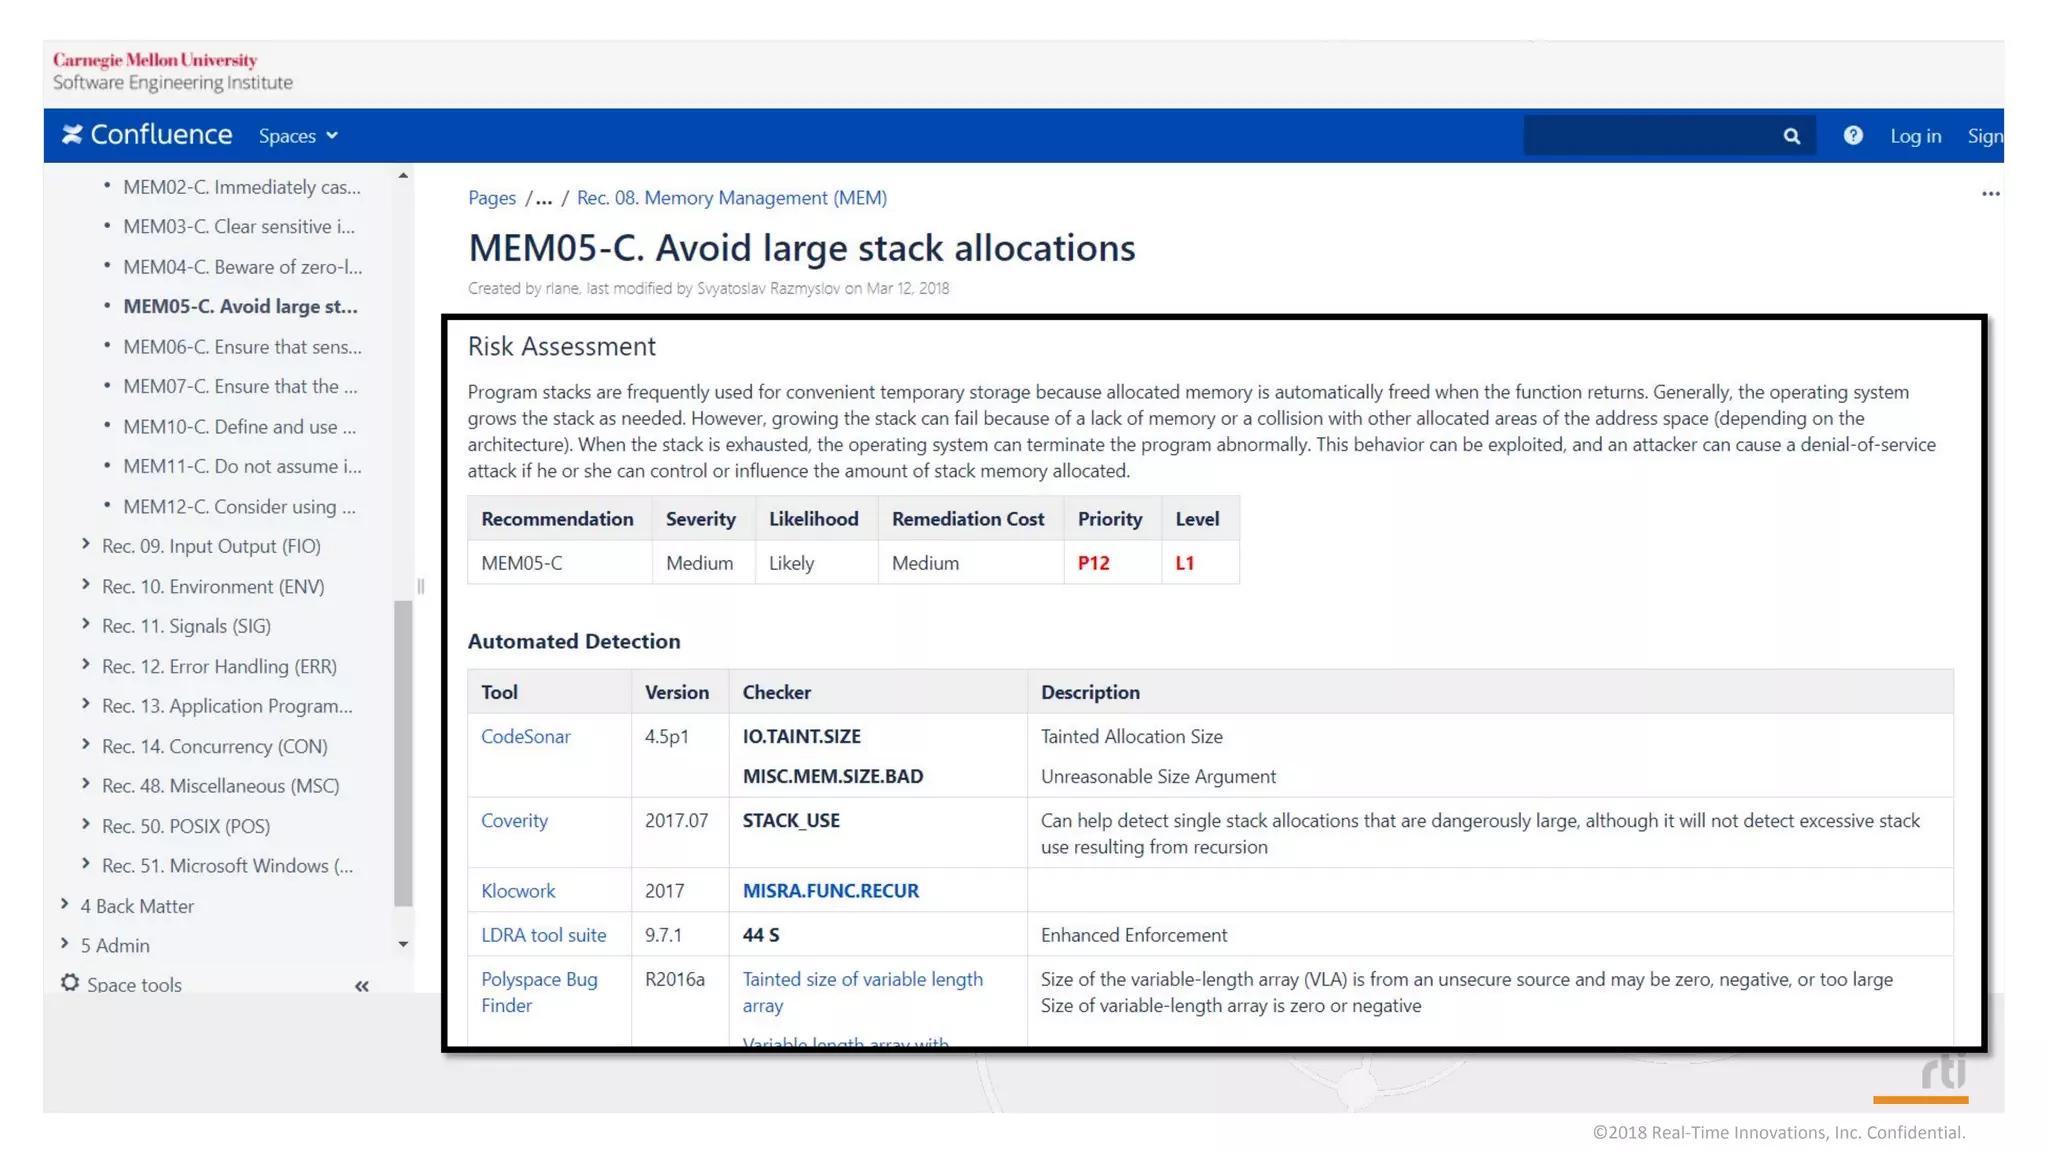The image size is (2048, 1152).
Task: Open the CodeSonar tool link
Action: [525, 737]
